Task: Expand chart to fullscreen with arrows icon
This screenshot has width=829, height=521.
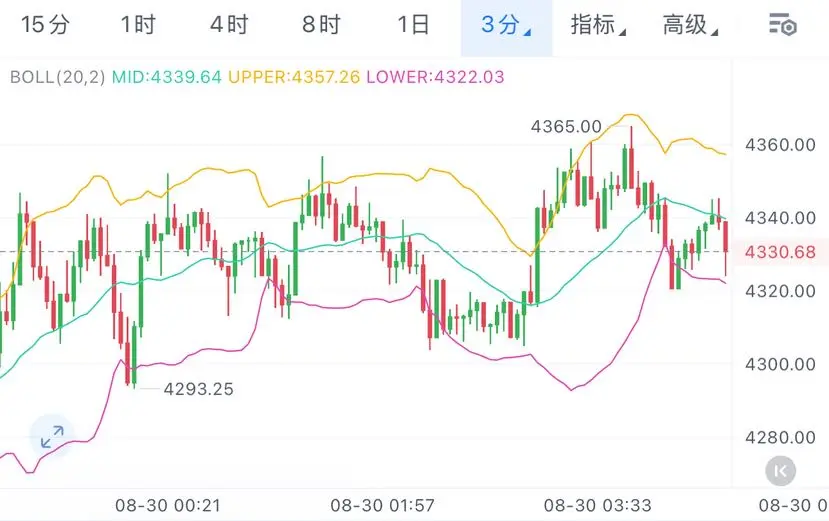Action: 52,436
